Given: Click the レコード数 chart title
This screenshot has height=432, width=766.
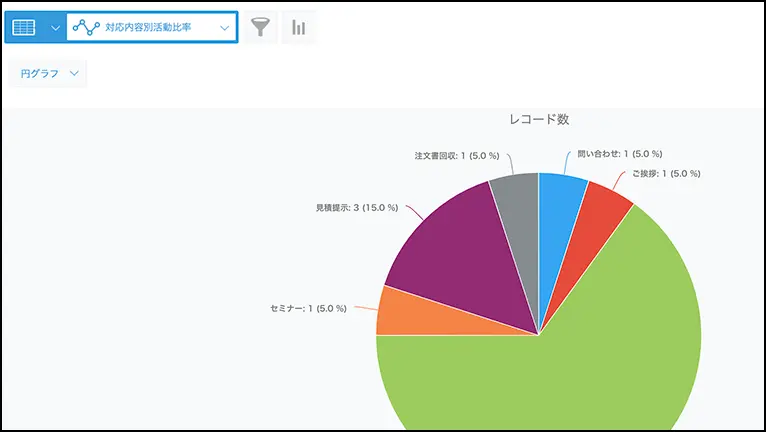Looking at the screenshot, I should click(x=539, y=119).
